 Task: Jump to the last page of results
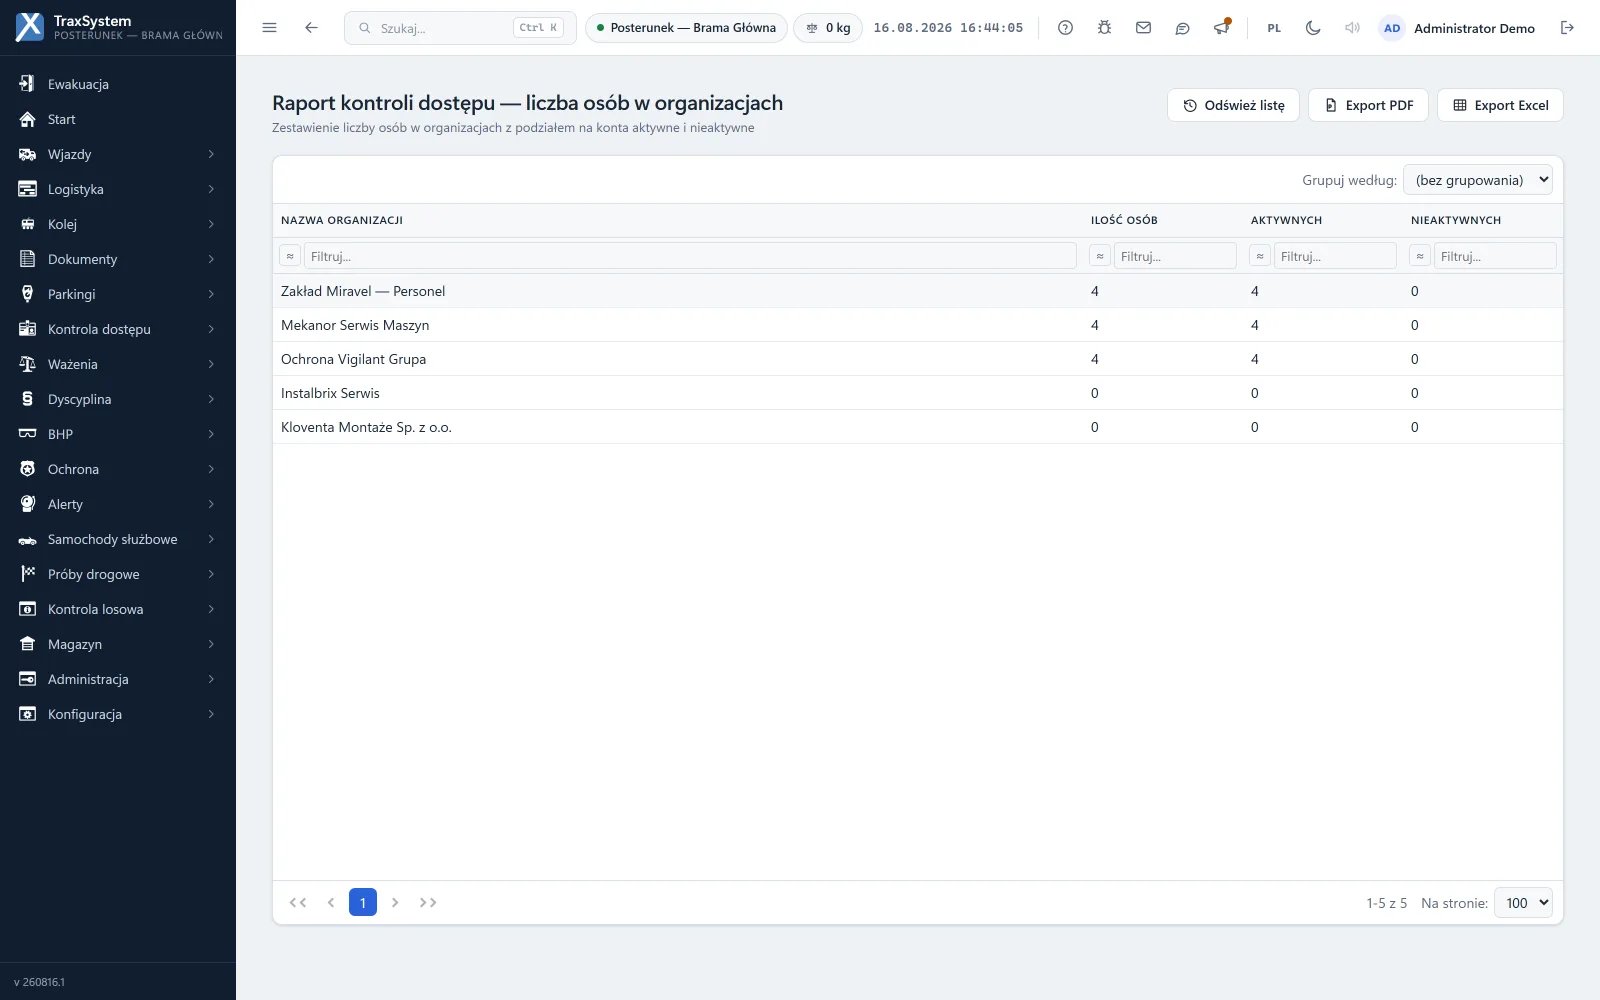coord(428,902)
